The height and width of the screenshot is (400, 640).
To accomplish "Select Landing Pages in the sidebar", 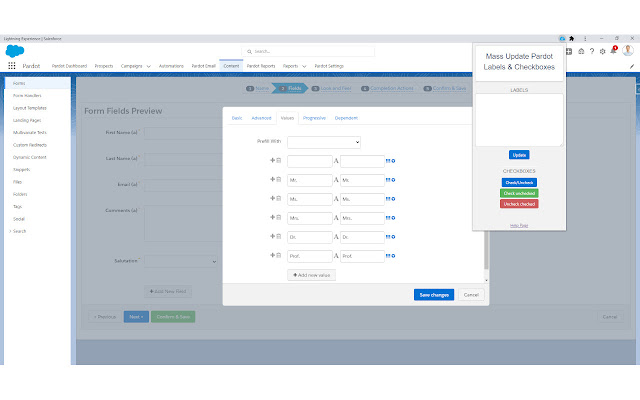I will (27, 120).
